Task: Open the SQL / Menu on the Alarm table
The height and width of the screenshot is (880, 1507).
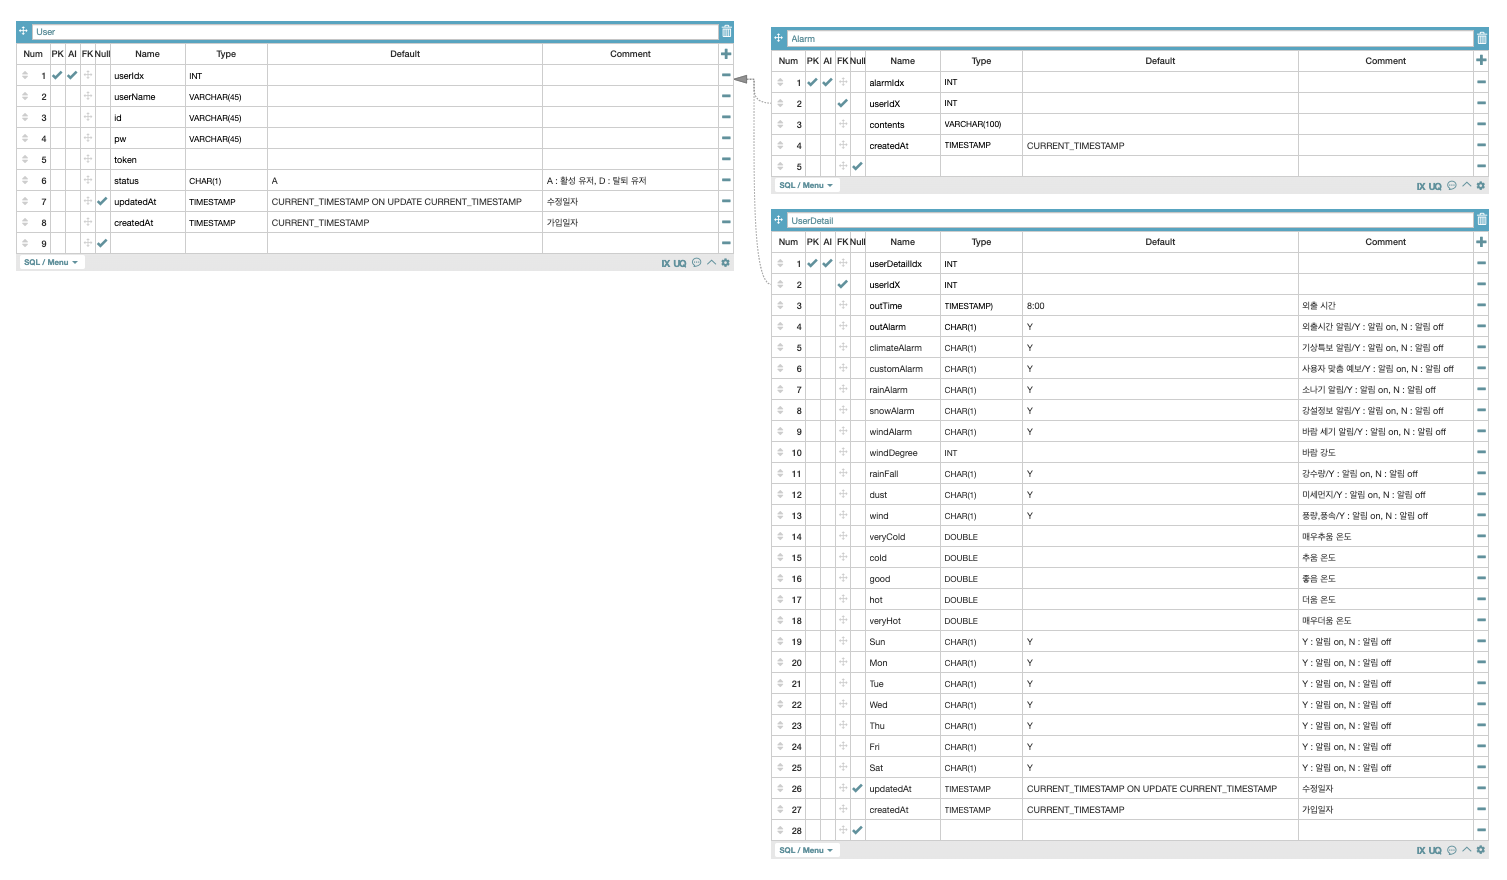Action: pos(808,185)
